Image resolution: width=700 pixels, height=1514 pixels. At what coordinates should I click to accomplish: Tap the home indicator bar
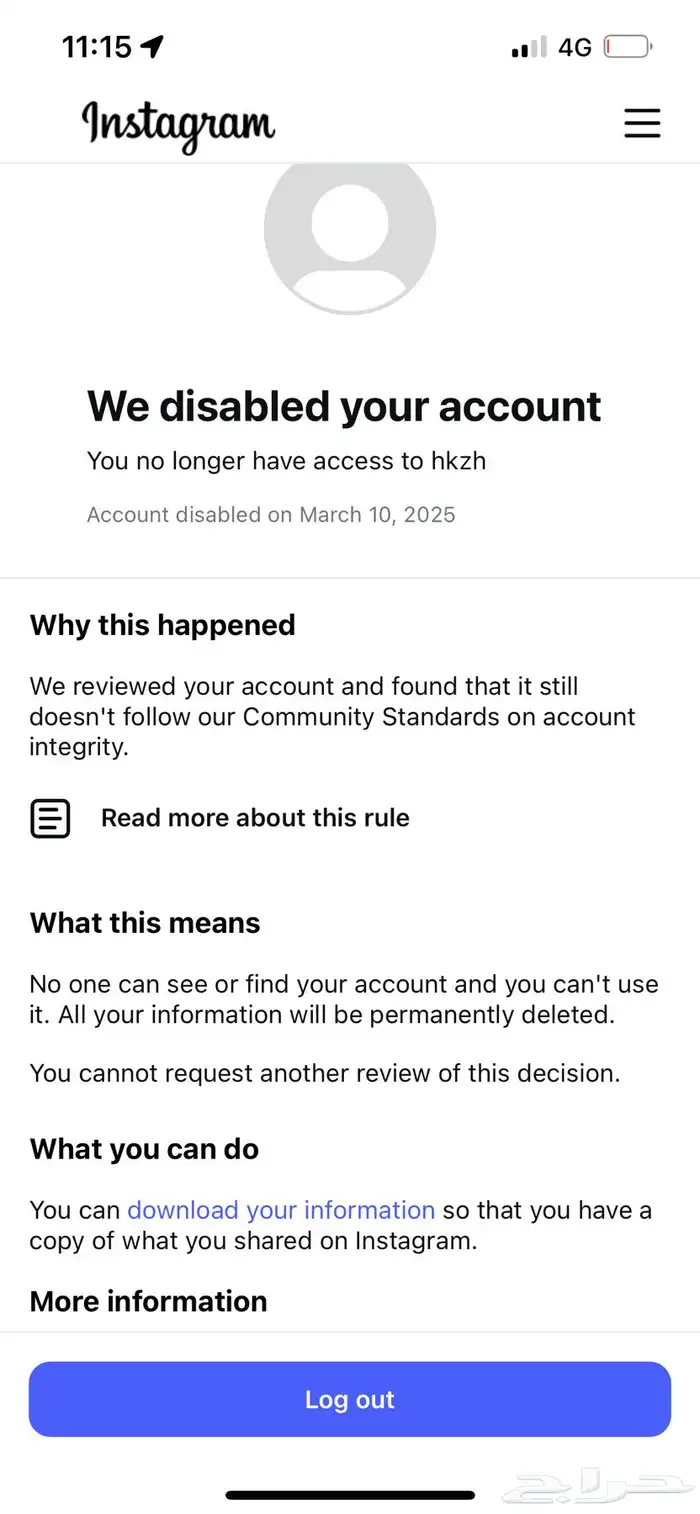(350, 1495)
